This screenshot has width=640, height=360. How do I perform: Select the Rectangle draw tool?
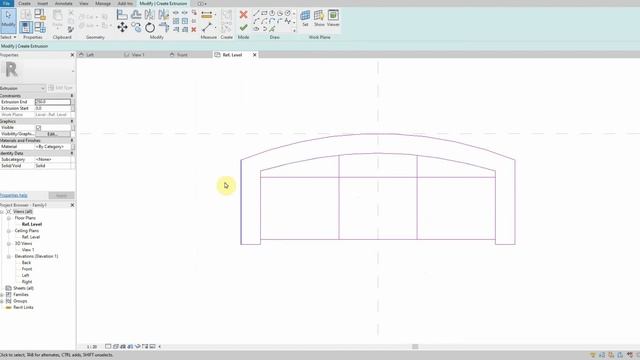[264, 13]
